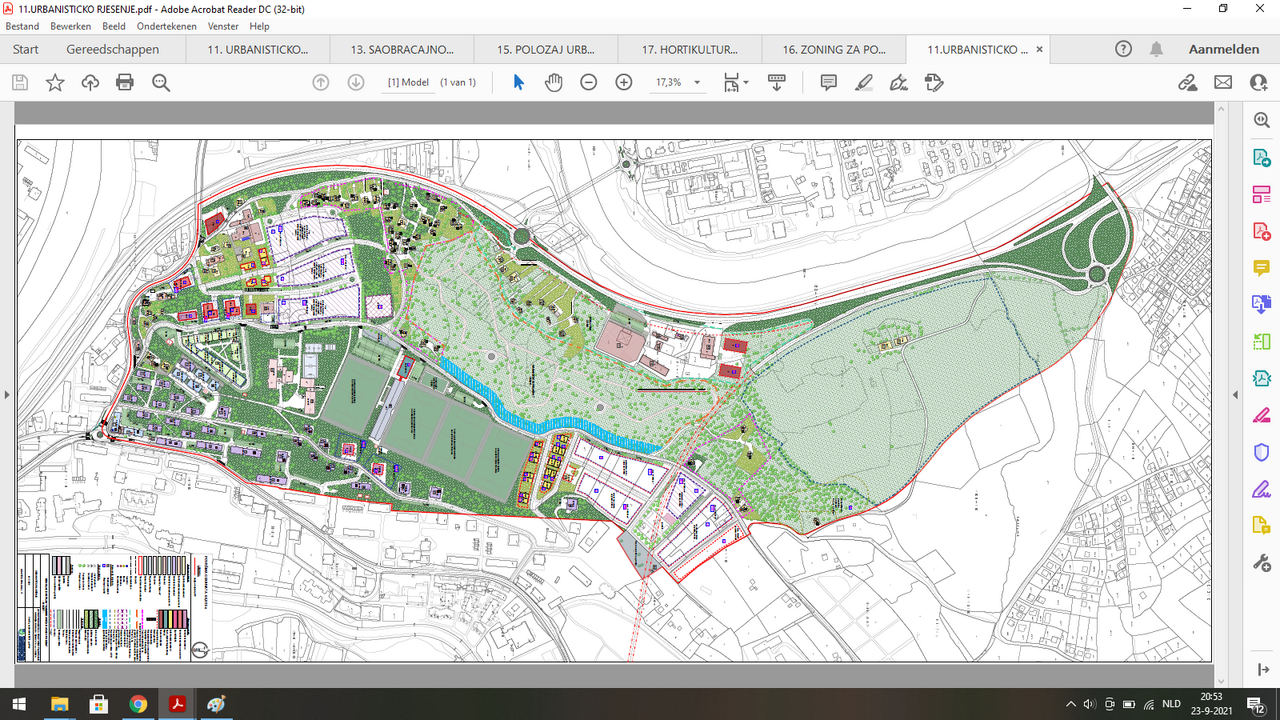This screenshot has width=1280, height=720.
Task: Open the 15. POLOZAJ URB document tab
Action: coord(546,49)
